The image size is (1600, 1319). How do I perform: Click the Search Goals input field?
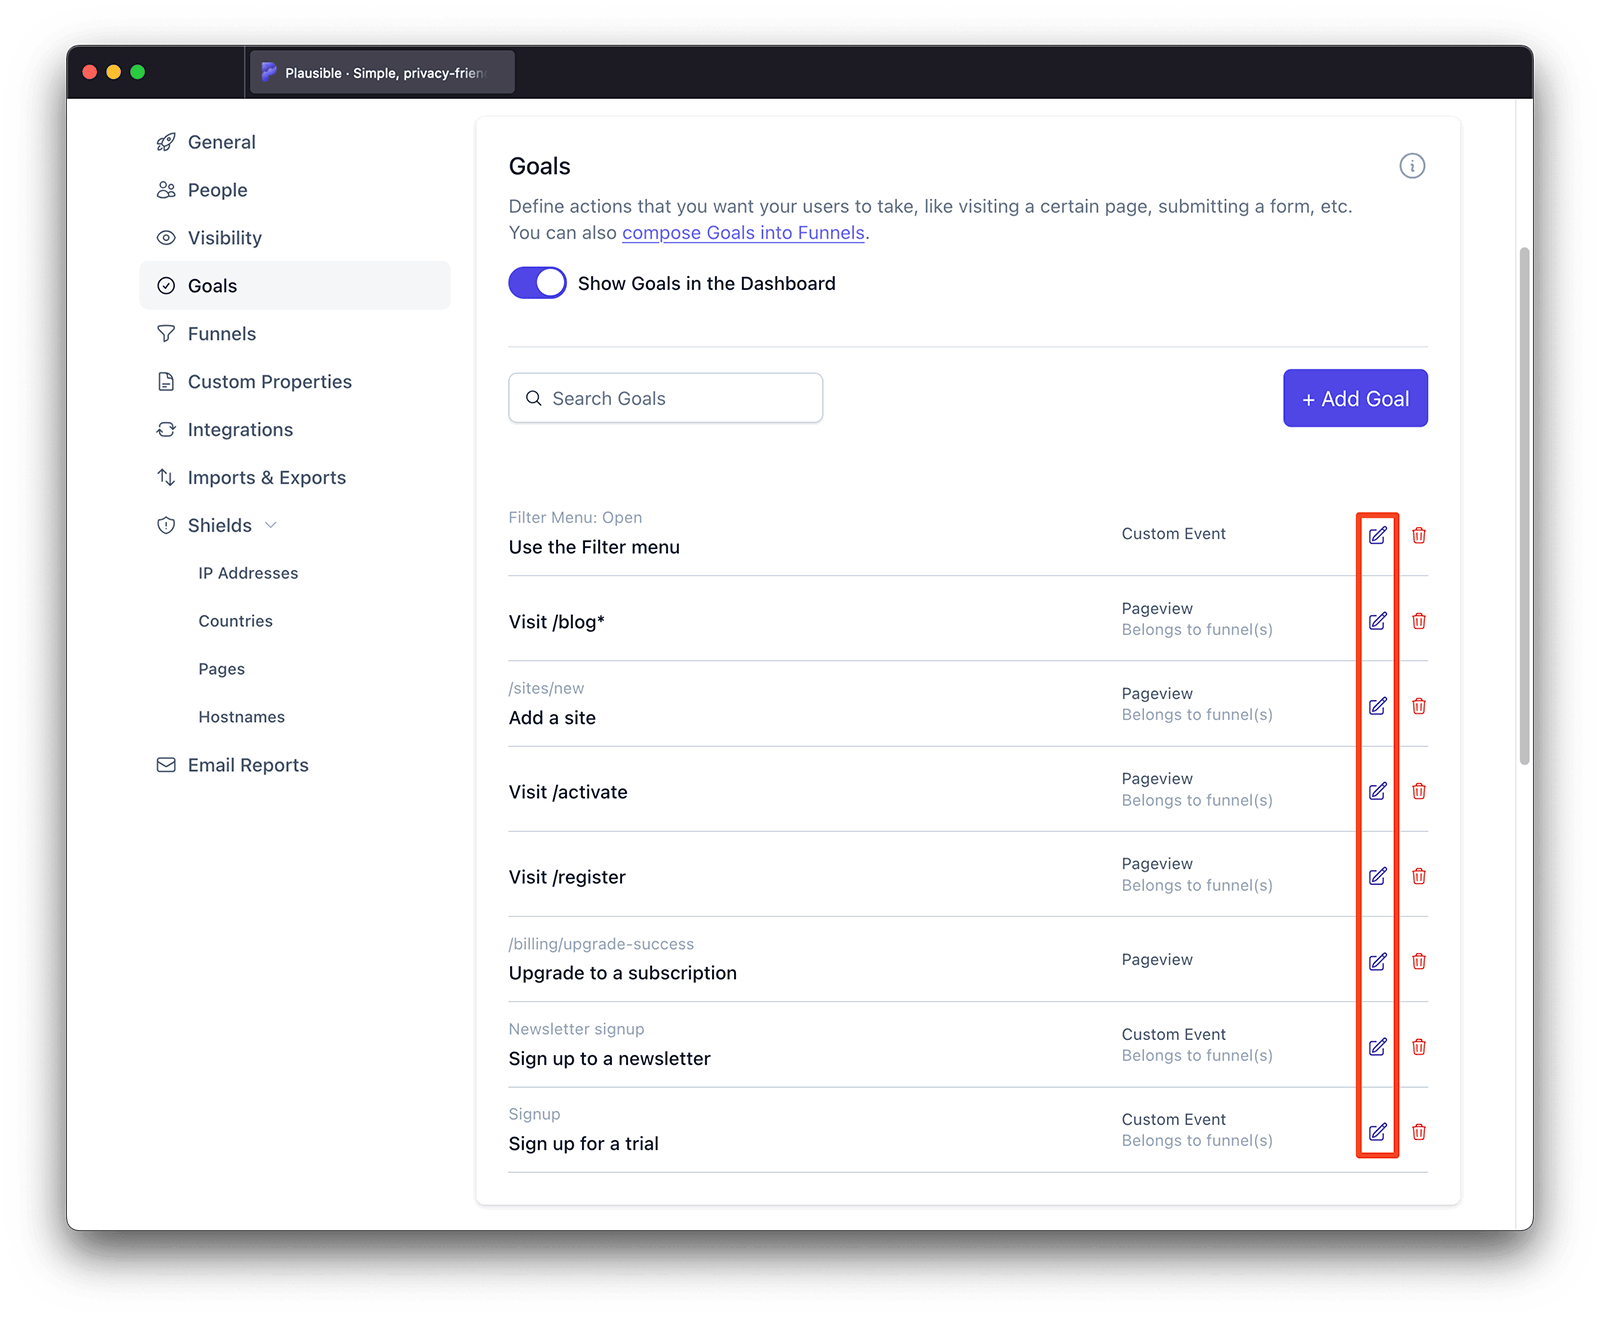(x=665, y=398)
